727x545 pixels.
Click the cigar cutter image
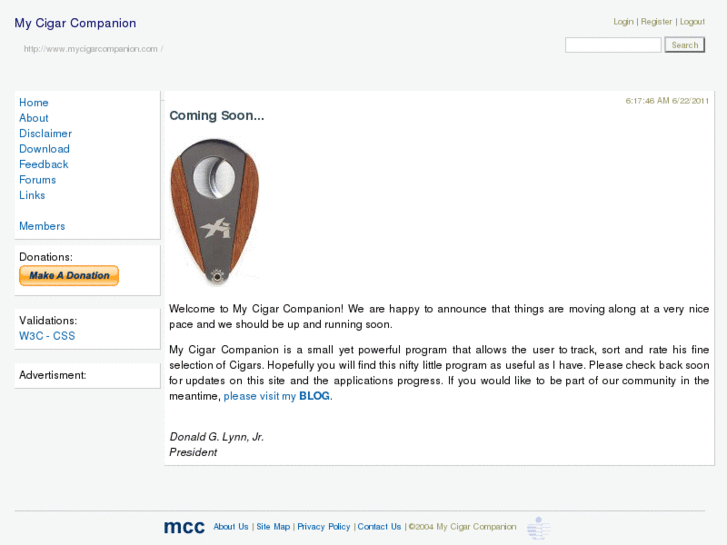[214, 211]
